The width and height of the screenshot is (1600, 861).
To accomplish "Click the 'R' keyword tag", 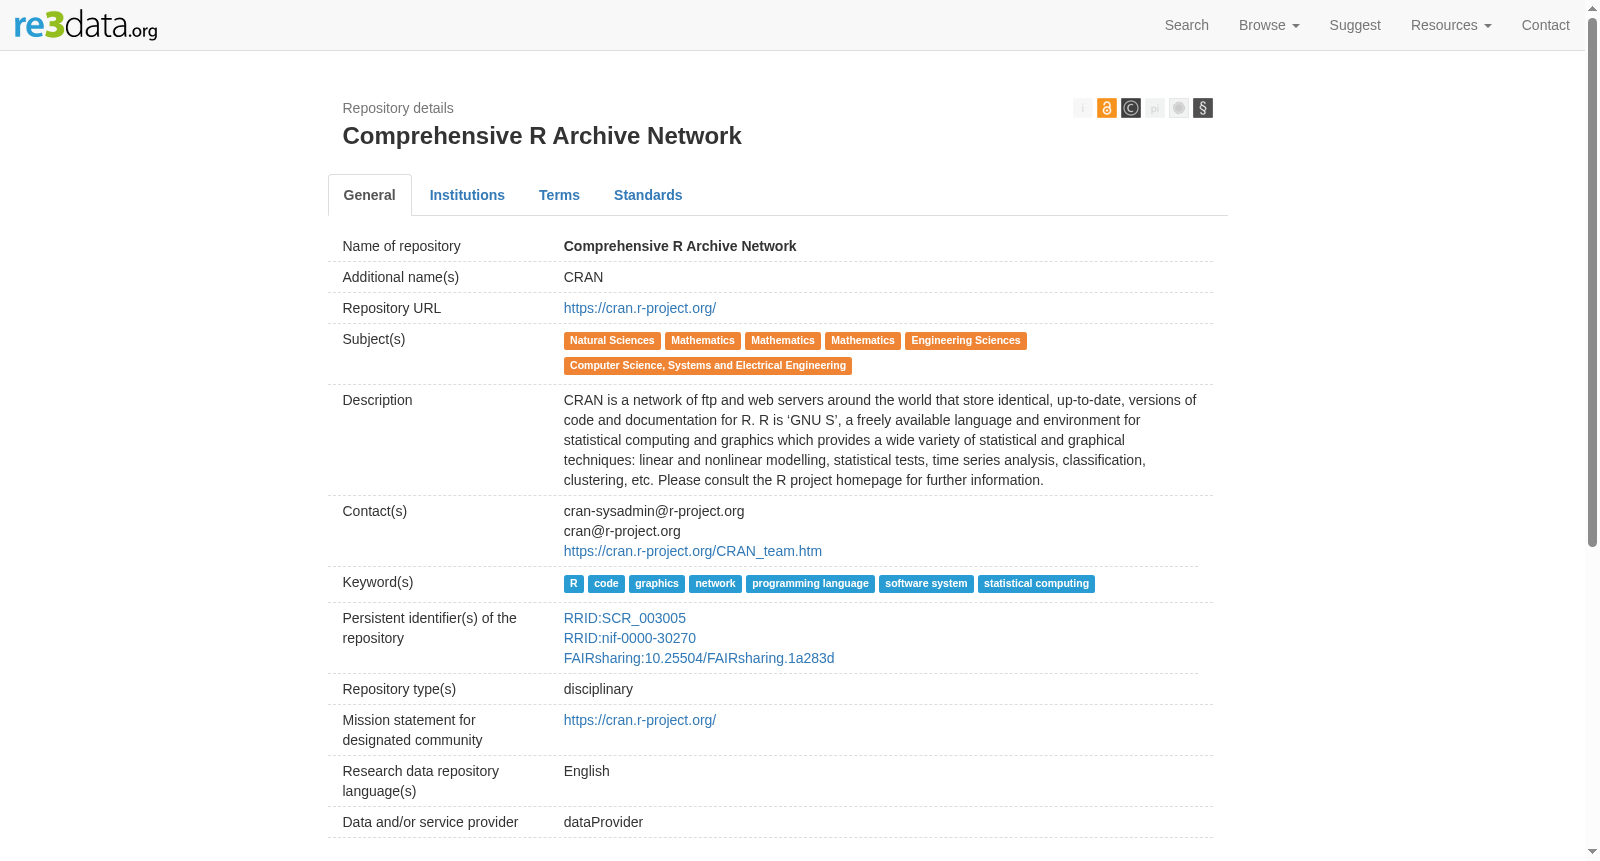I will (574, 584).
